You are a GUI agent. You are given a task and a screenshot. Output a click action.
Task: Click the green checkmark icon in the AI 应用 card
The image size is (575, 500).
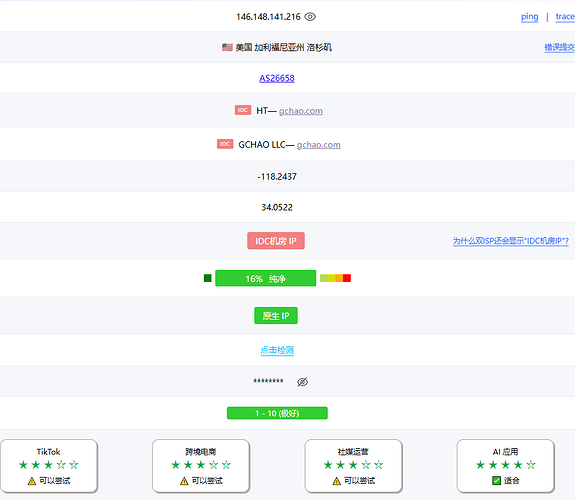(497, 481)
